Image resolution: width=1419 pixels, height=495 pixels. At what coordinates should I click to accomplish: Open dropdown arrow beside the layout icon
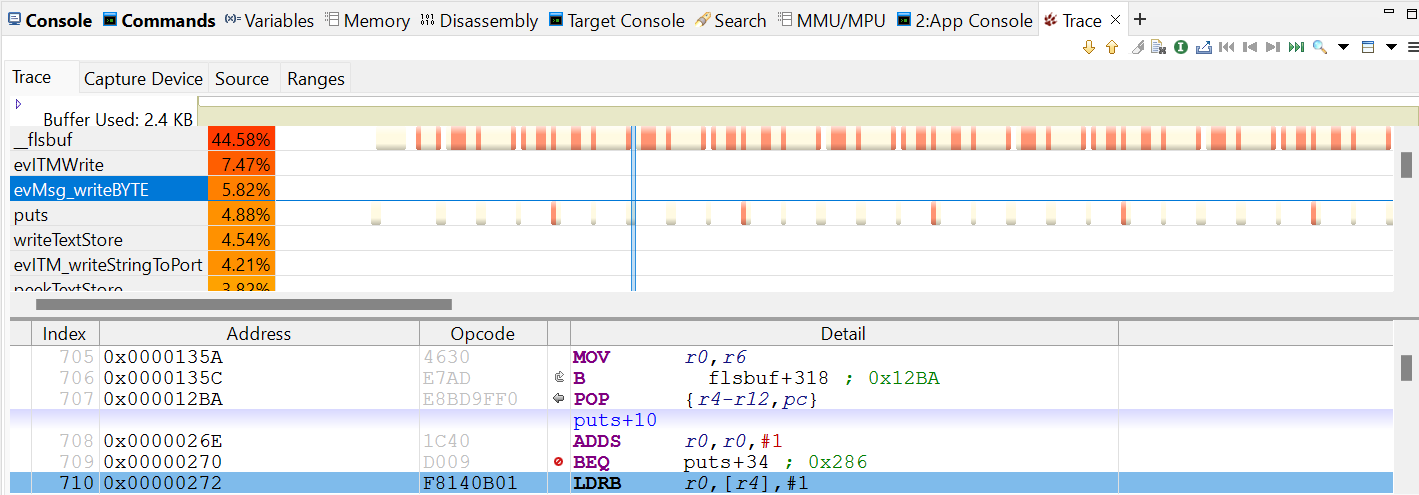[1391, 47]
